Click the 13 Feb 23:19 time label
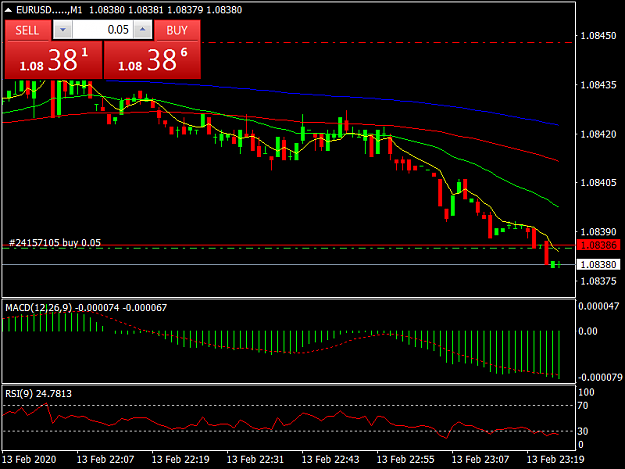Viewport: 625px width, 469px height. (555, 459)
